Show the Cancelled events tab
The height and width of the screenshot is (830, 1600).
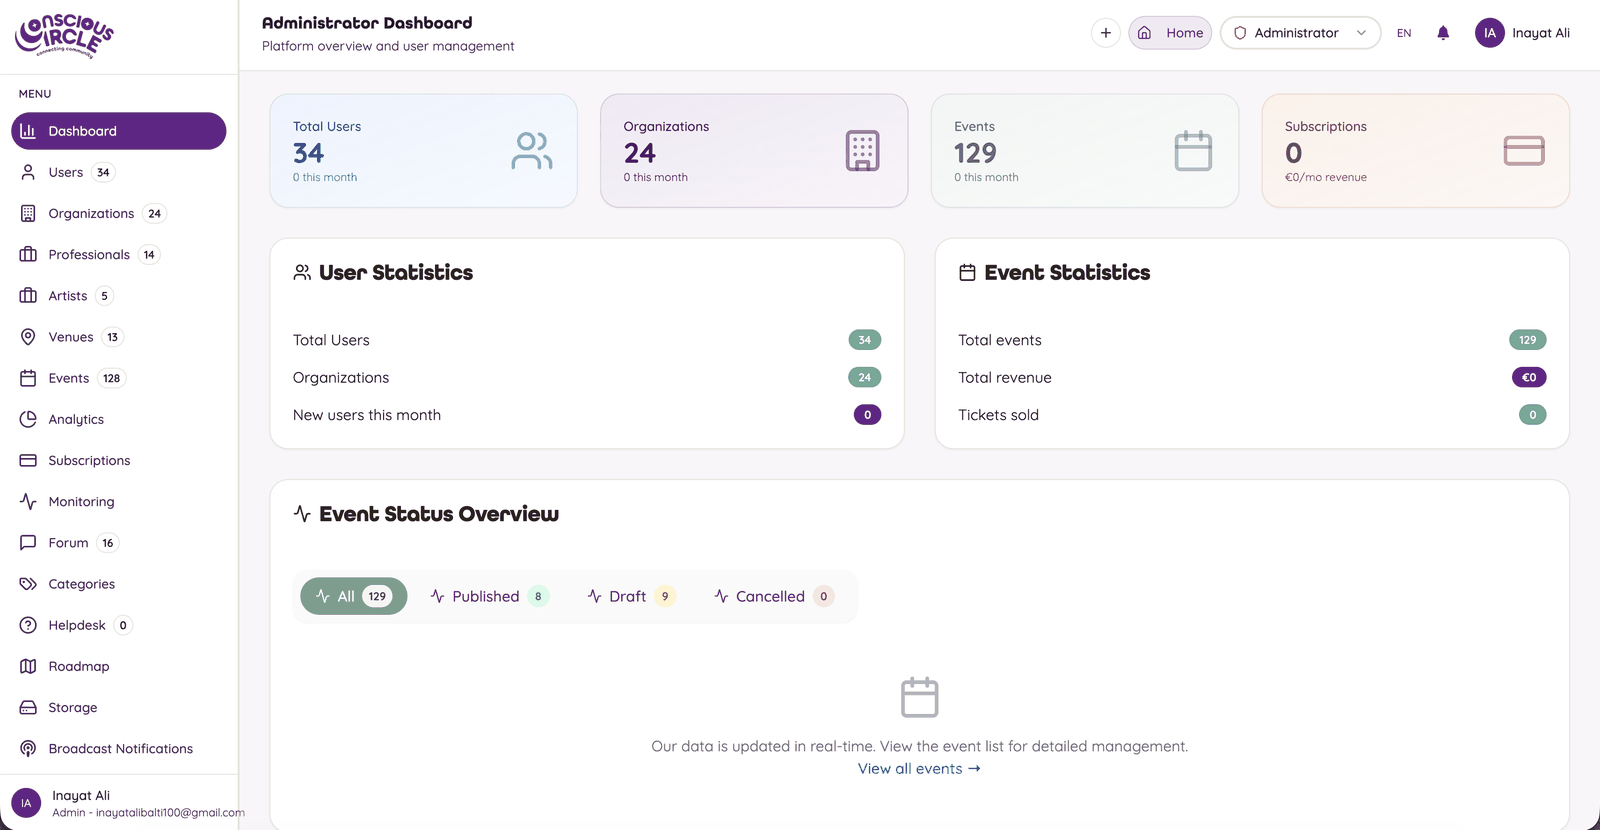[x=773, y=596]
